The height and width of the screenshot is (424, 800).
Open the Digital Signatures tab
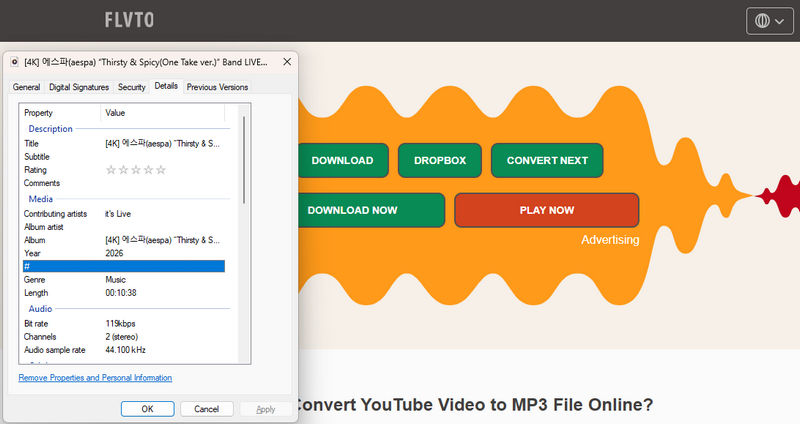coord(79,87)
